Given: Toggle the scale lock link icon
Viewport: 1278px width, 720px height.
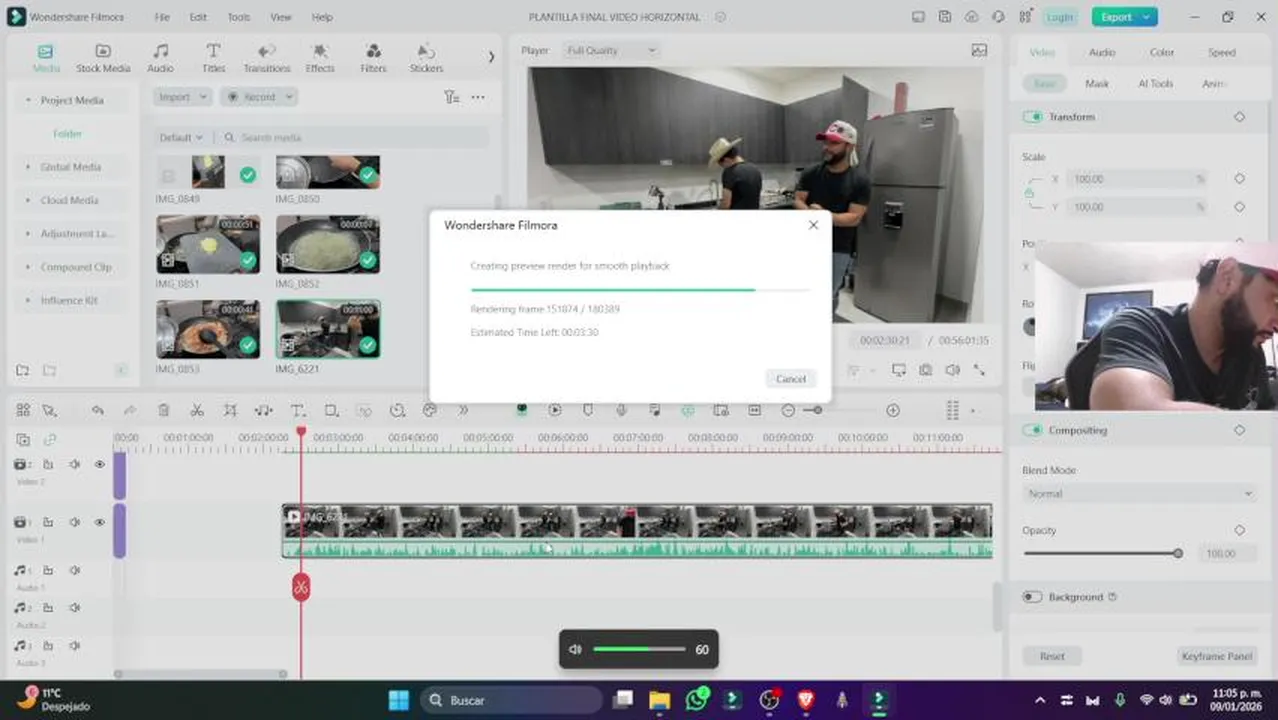Looking at the screenshot, I should point(1030,192).
